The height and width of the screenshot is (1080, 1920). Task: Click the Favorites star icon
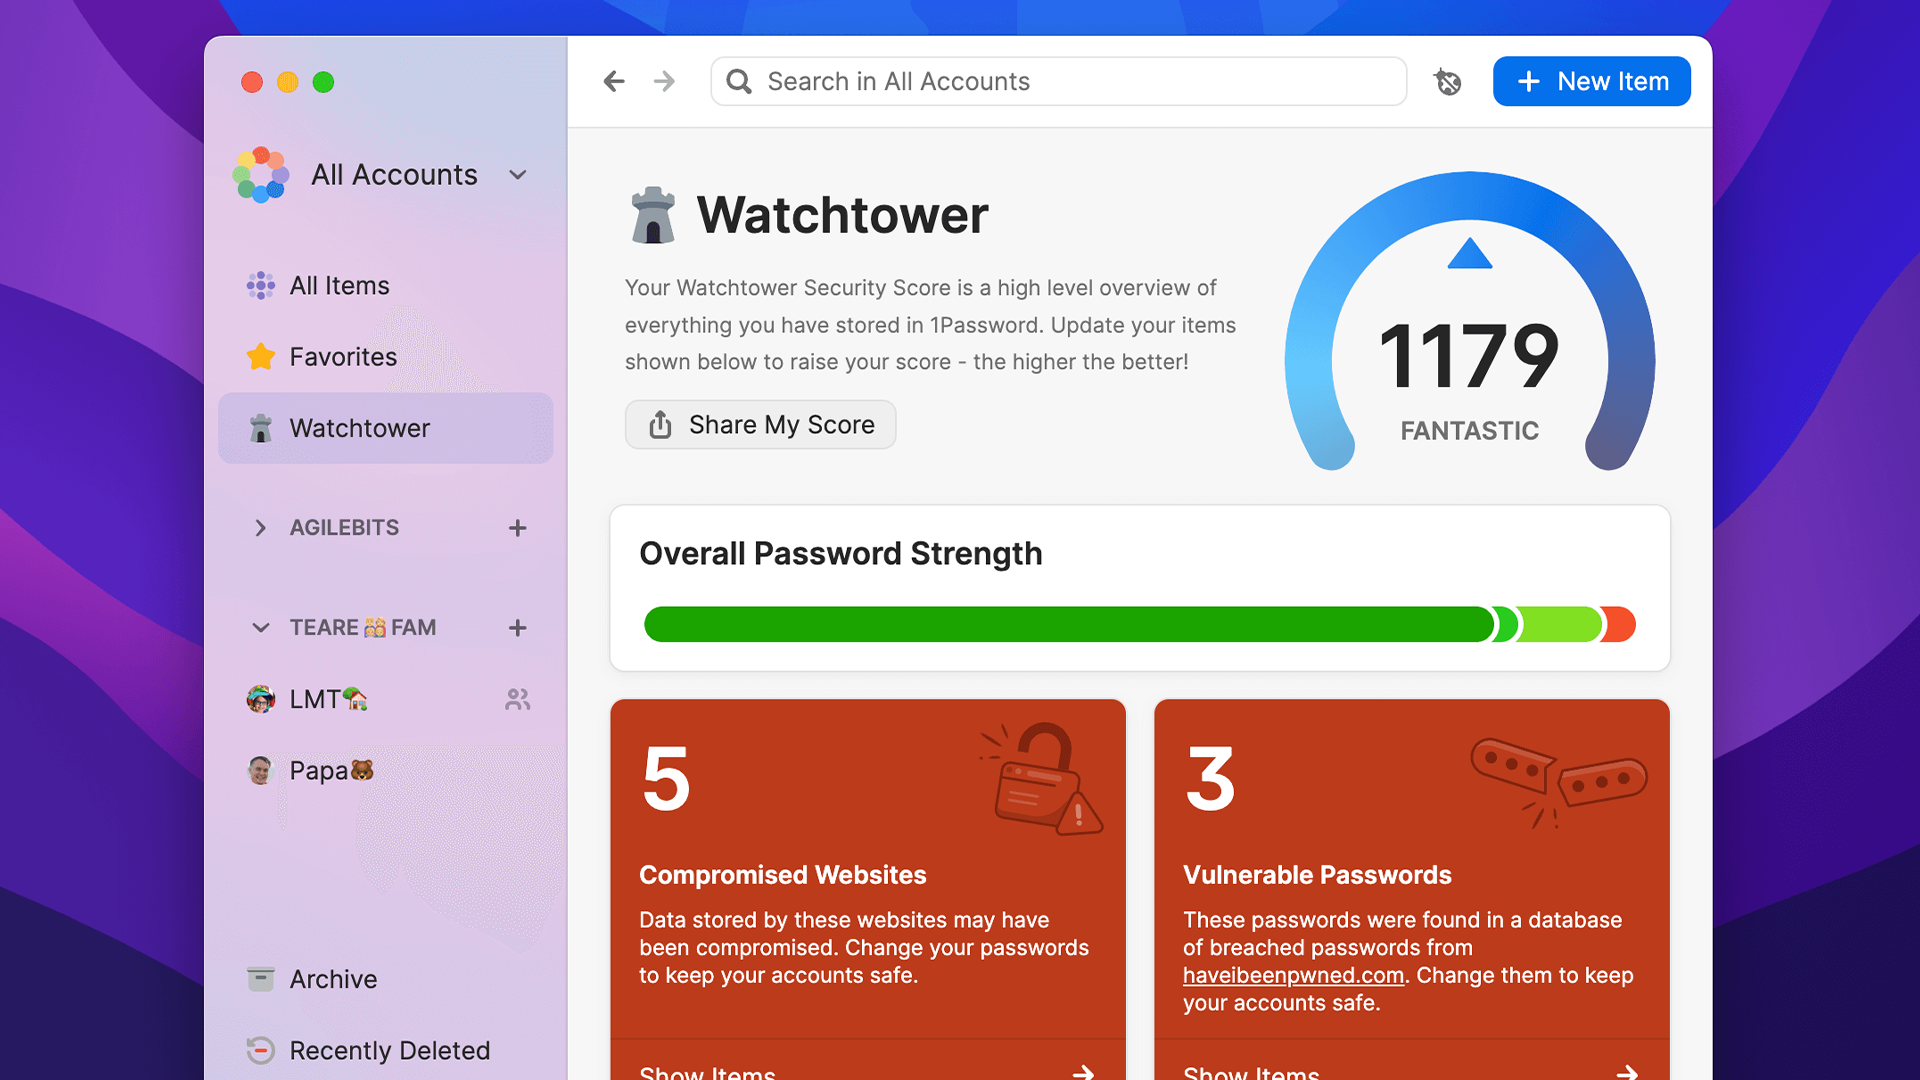coord(260,356)
